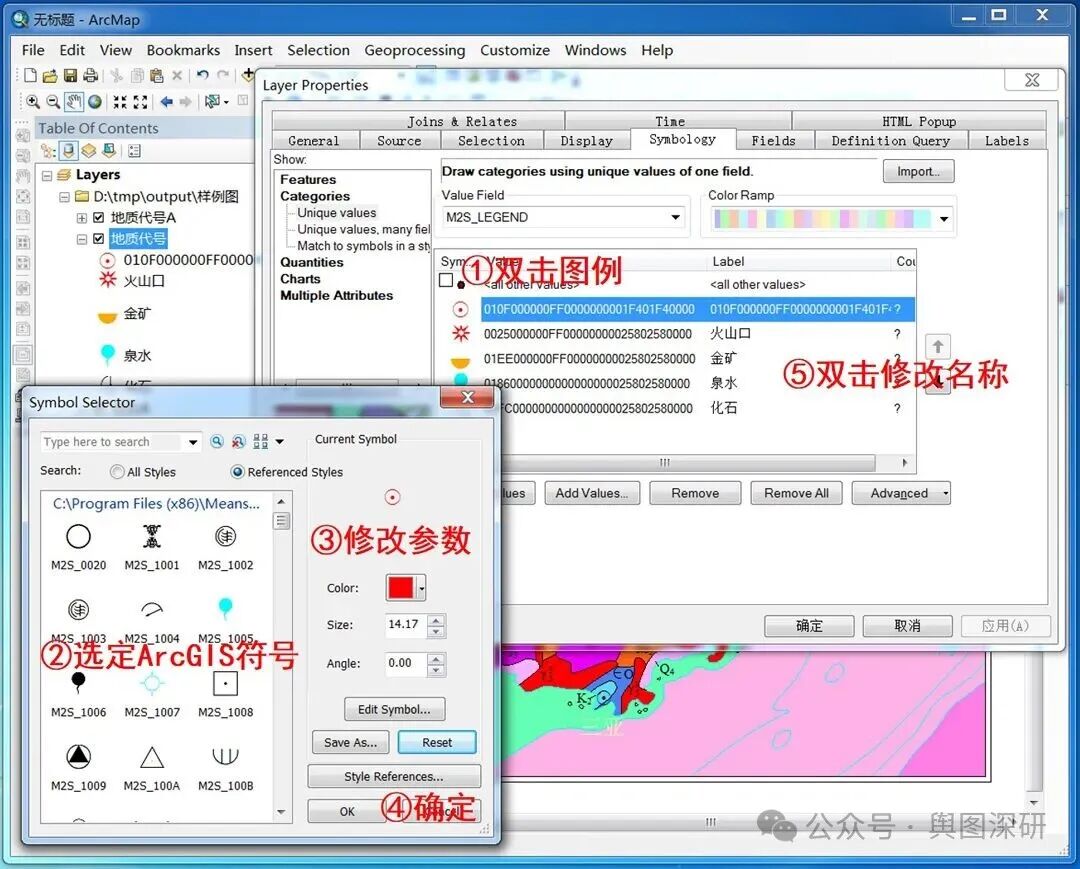Select the M2S_1009 symbol

point(79,768)
